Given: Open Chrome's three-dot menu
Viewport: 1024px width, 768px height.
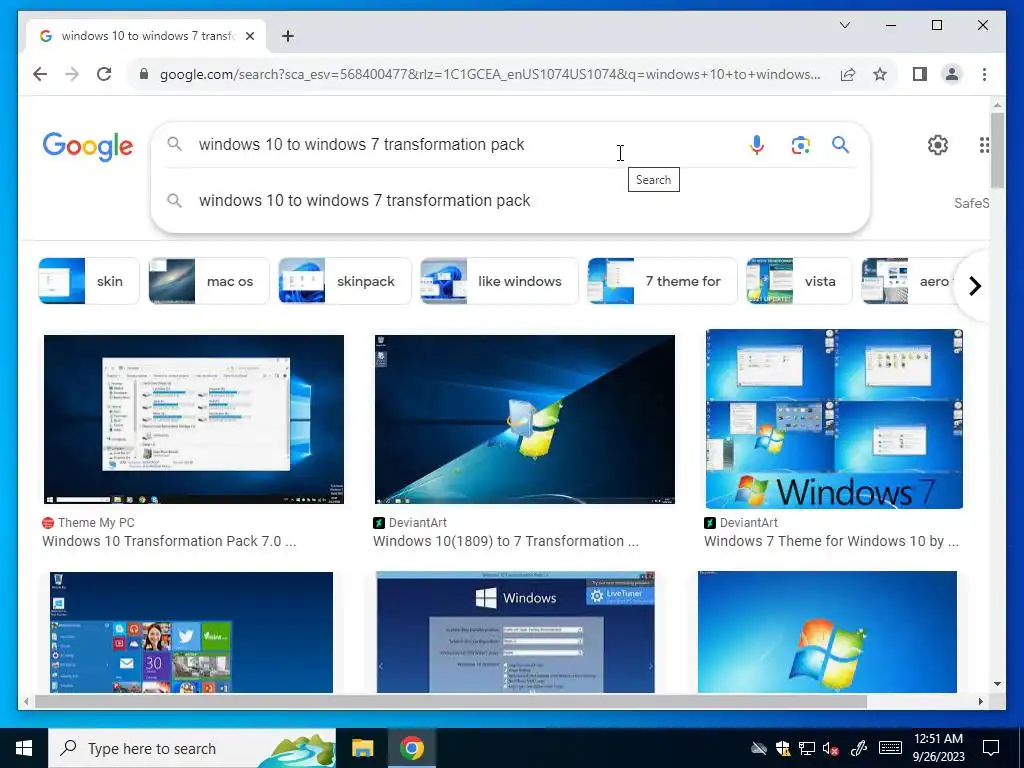Looking at the screenshot, I should 984,74.
